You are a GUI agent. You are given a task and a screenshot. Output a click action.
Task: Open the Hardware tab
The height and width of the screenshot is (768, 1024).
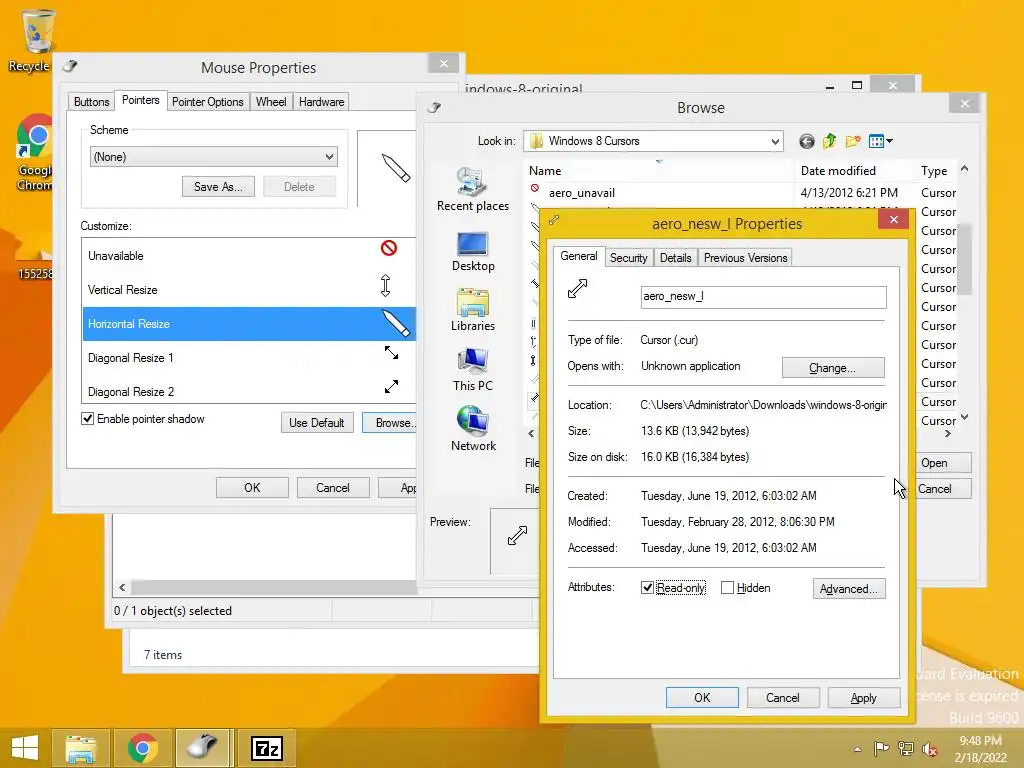[x=321, y=102]
